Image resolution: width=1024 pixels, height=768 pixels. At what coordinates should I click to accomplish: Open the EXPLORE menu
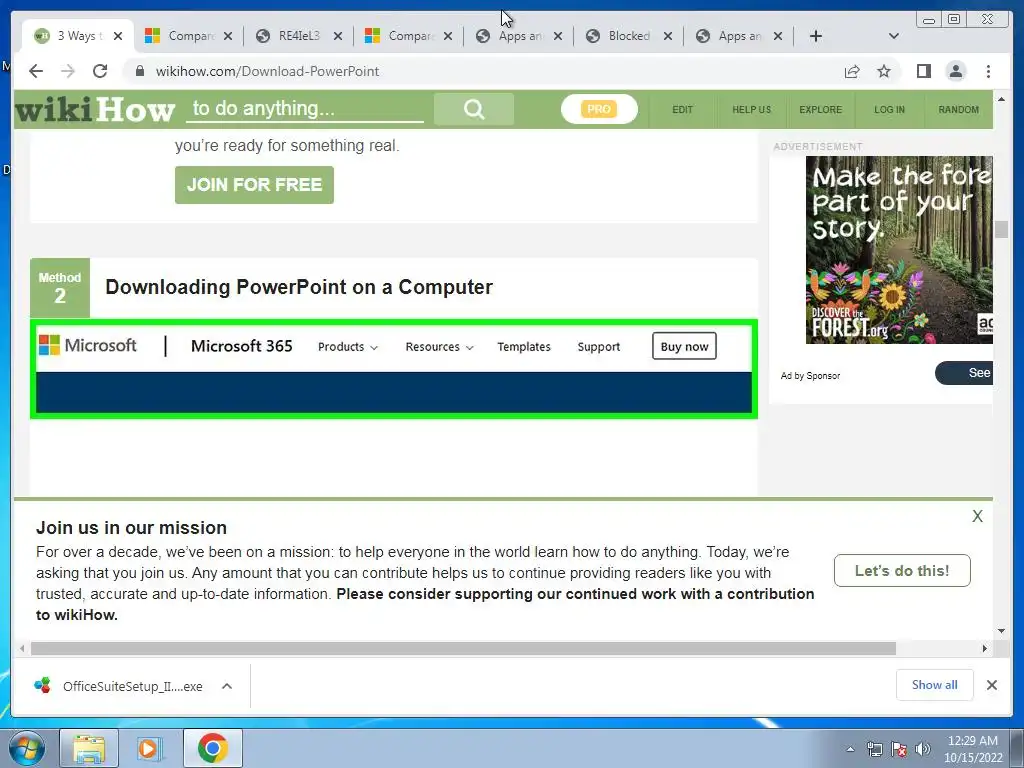(x=820, y=110)
